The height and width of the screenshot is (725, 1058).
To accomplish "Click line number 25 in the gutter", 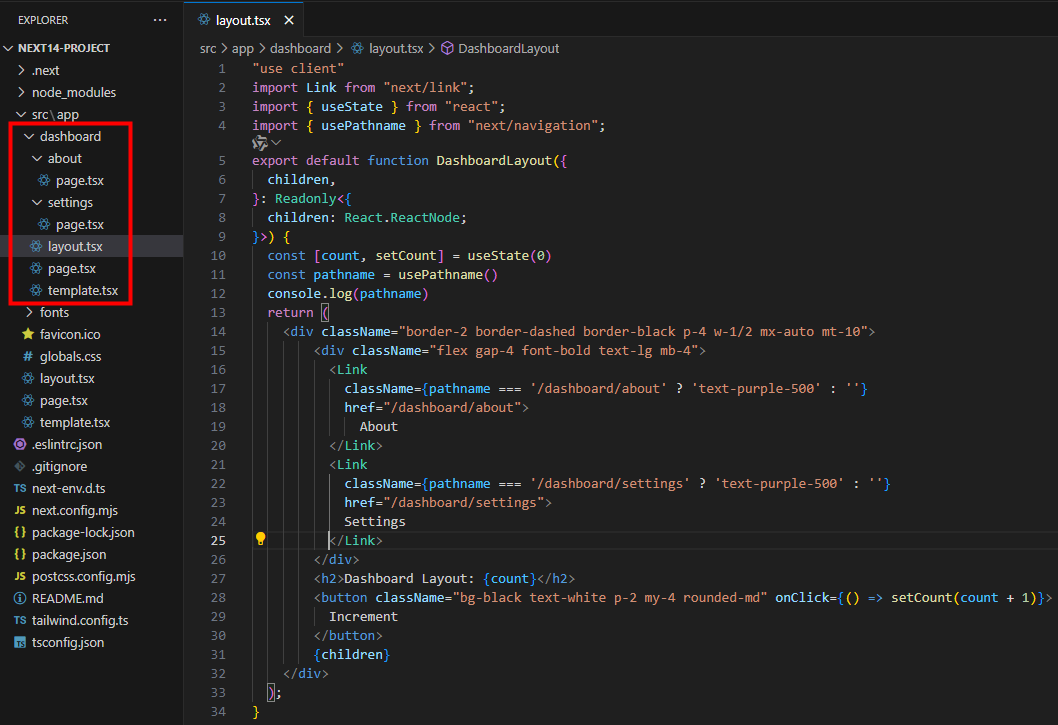I will pyautogui.click(x=218, y=540).
